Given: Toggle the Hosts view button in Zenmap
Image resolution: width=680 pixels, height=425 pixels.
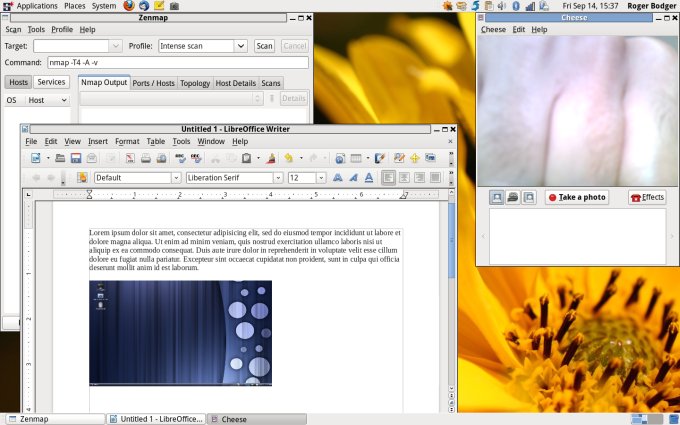Looking at the screenshot, I should pos(18,82).
